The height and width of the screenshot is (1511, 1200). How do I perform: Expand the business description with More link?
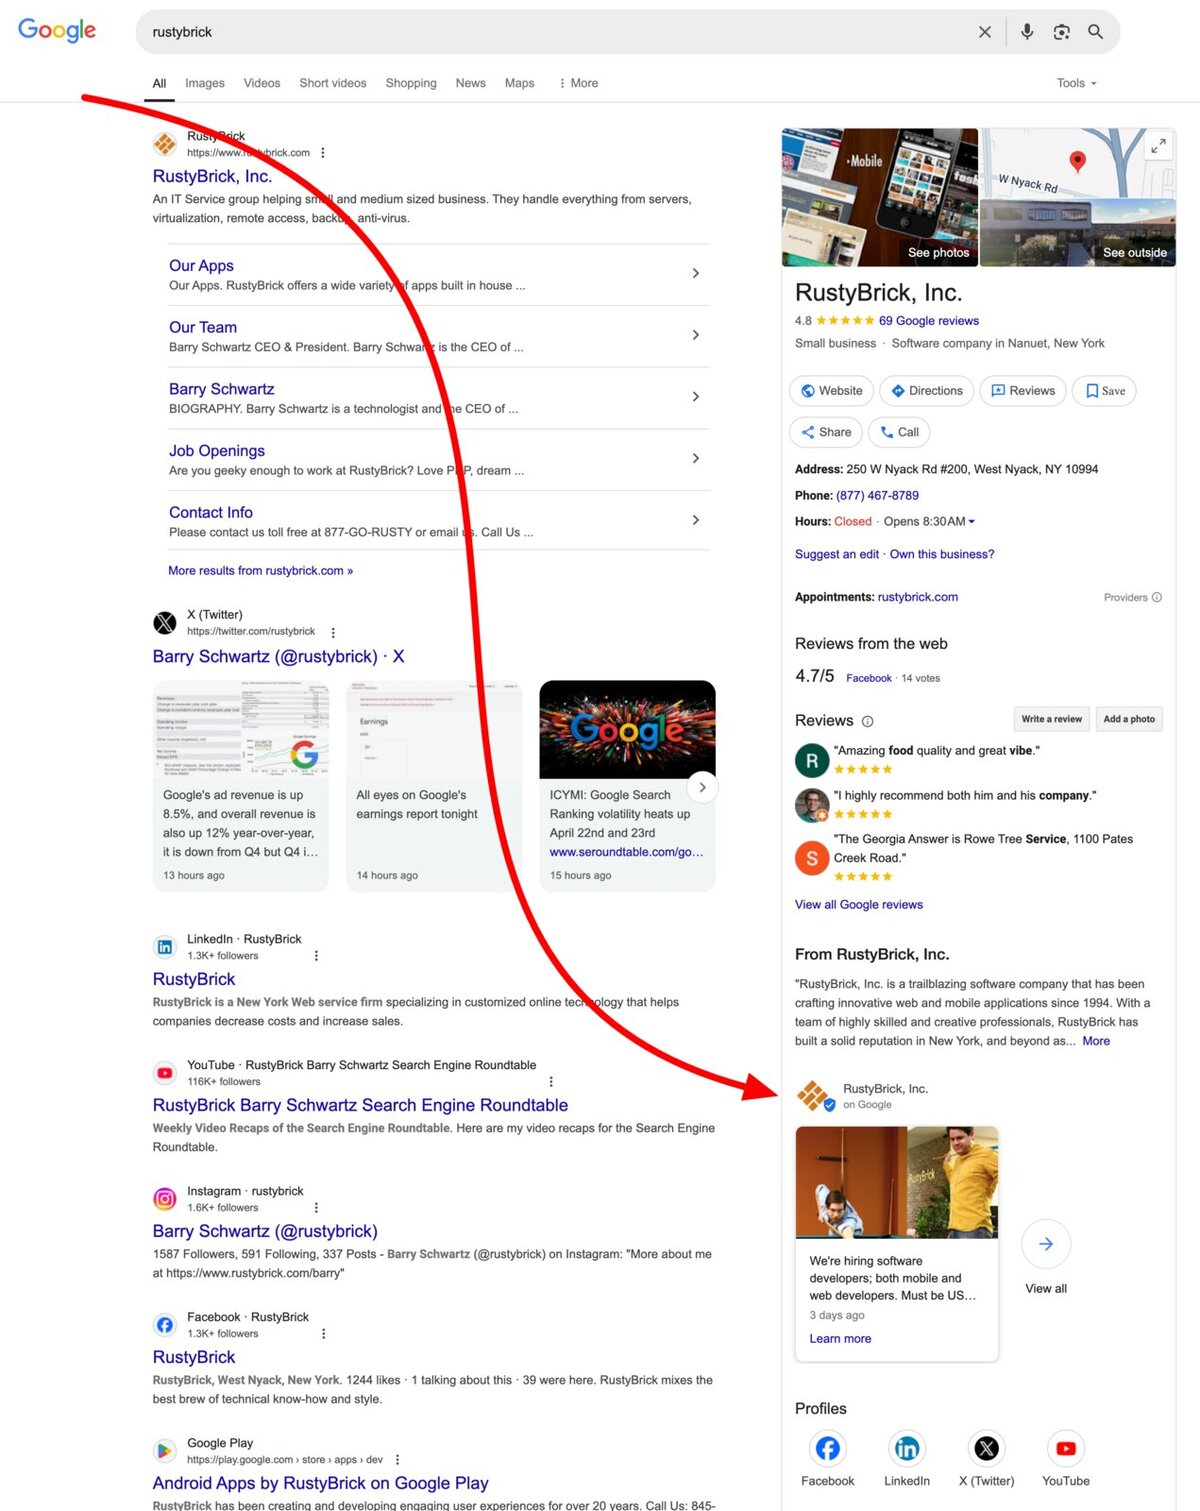click(1096, 1041)
